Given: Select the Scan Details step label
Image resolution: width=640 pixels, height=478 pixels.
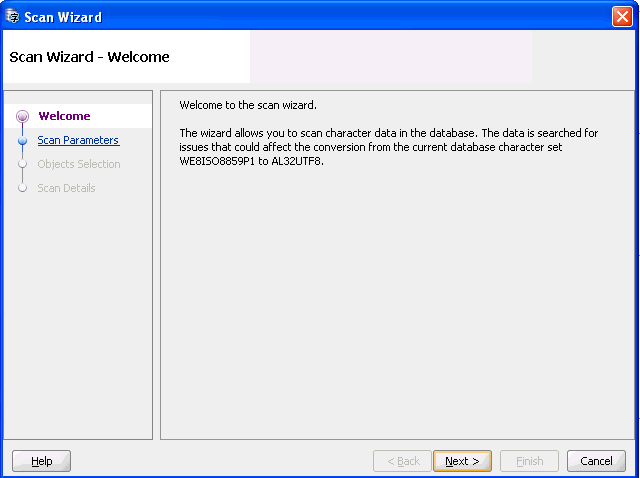Looking at the screenshot, I should tap(67, 189).
